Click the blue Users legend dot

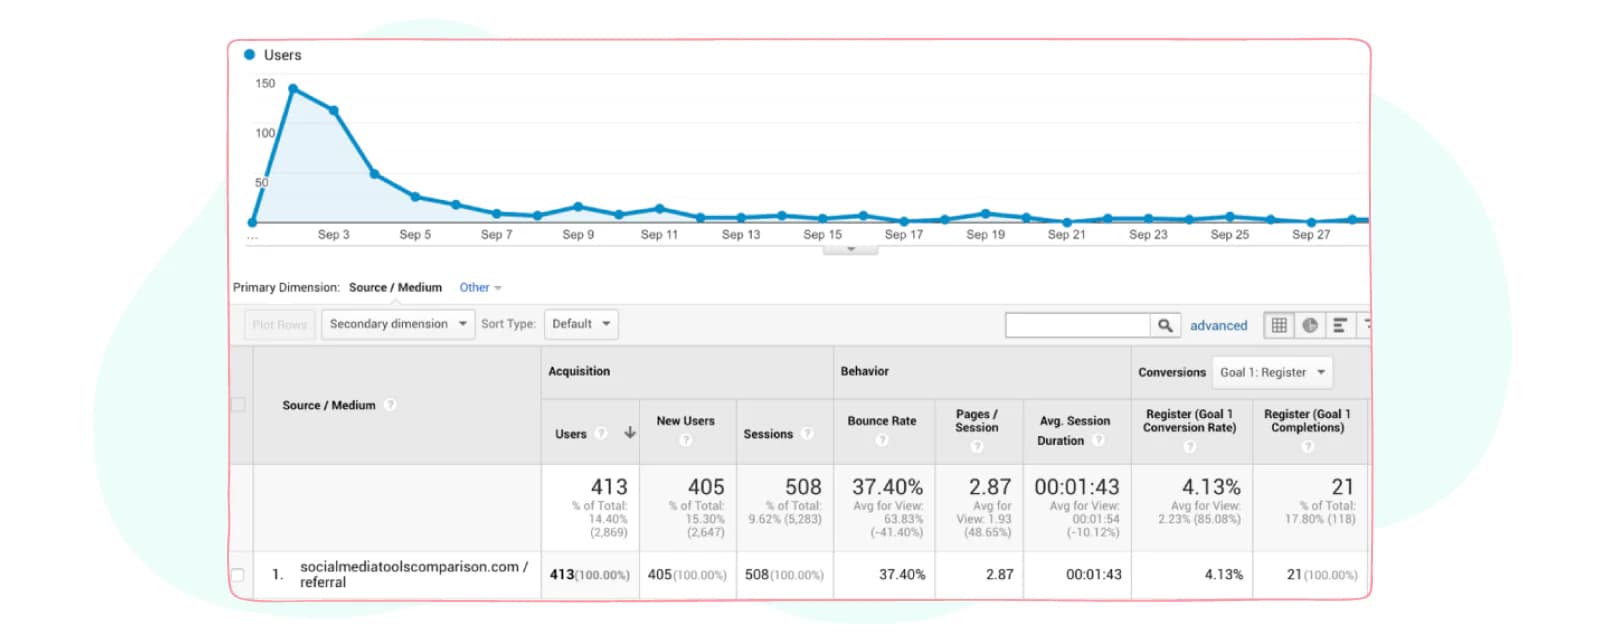coord(250,55)
